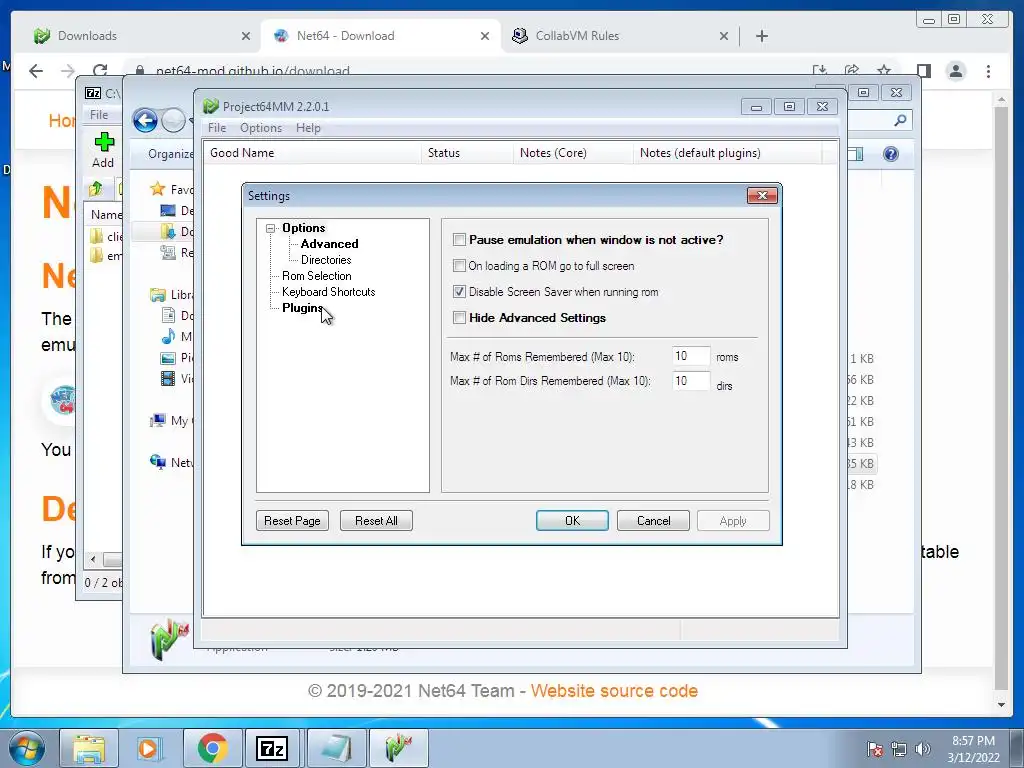Open Project64 from taskbar
Image resolution: width=1024 pixels, height=768 pixels.
point(399,748)
